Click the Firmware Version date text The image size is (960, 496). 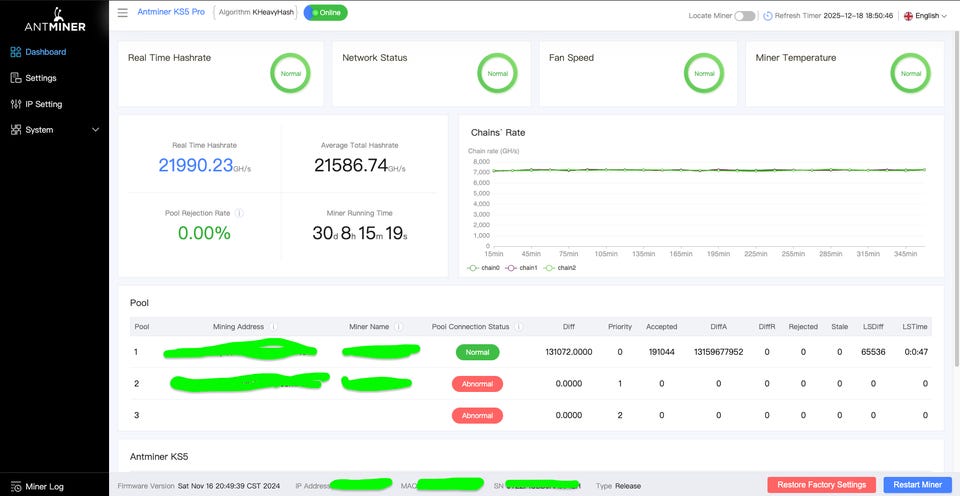point(228,486)
